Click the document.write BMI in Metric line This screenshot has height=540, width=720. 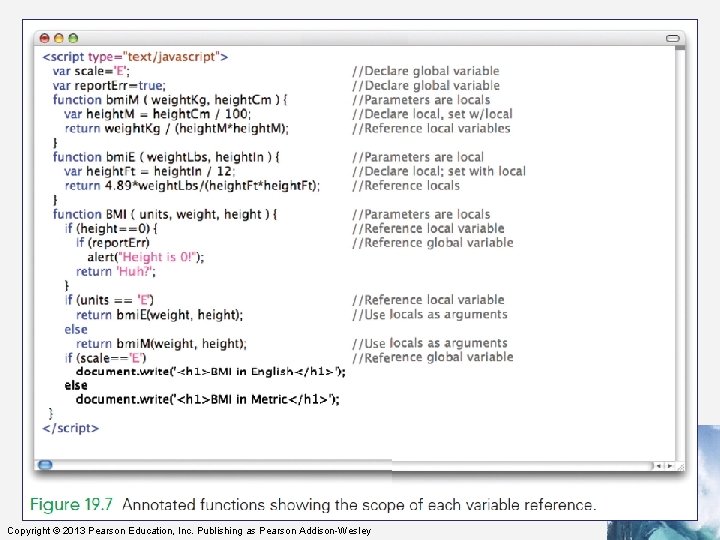tap(208, 399)
